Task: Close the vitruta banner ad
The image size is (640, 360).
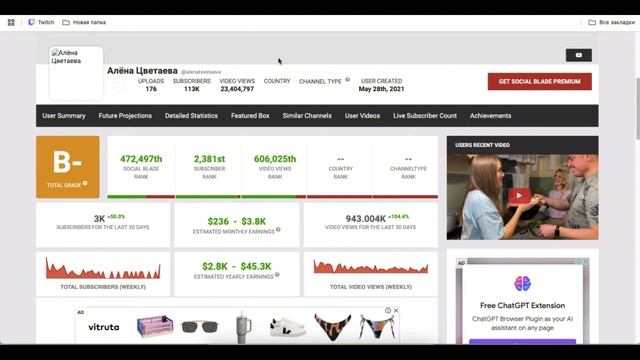Action: 396,311
